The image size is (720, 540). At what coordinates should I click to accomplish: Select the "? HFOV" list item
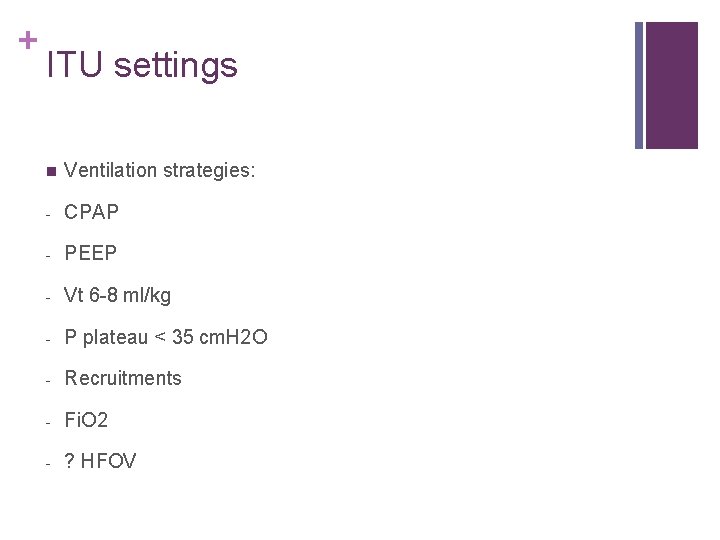[100, 462]
